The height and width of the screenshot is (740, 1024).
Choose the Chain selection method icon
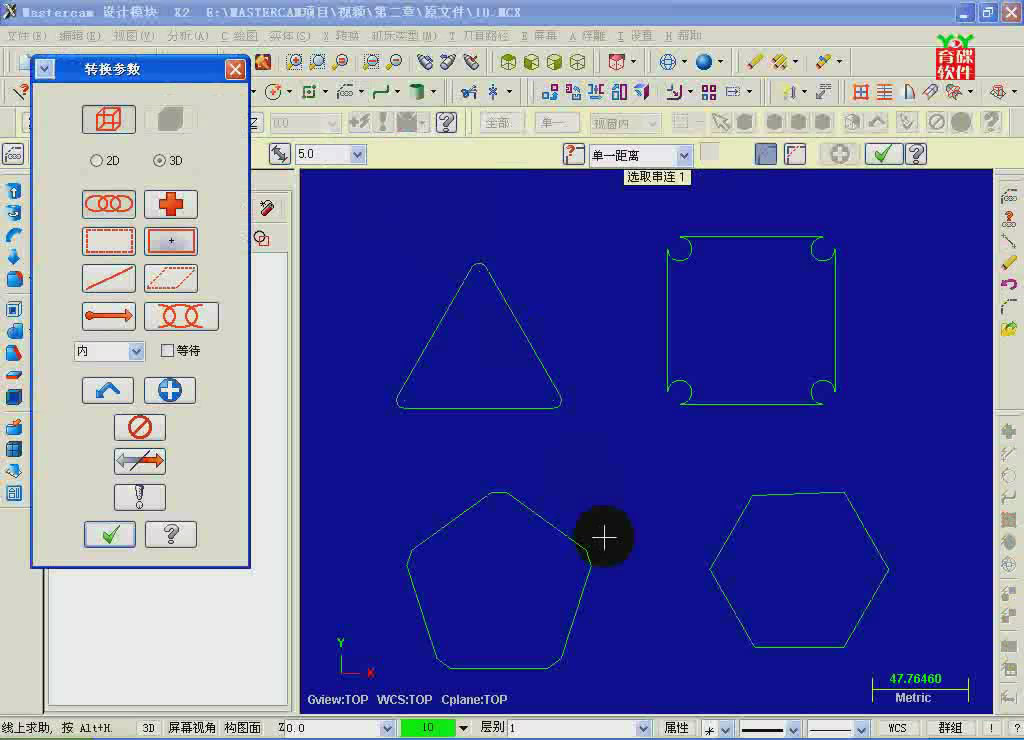[108, 204]
